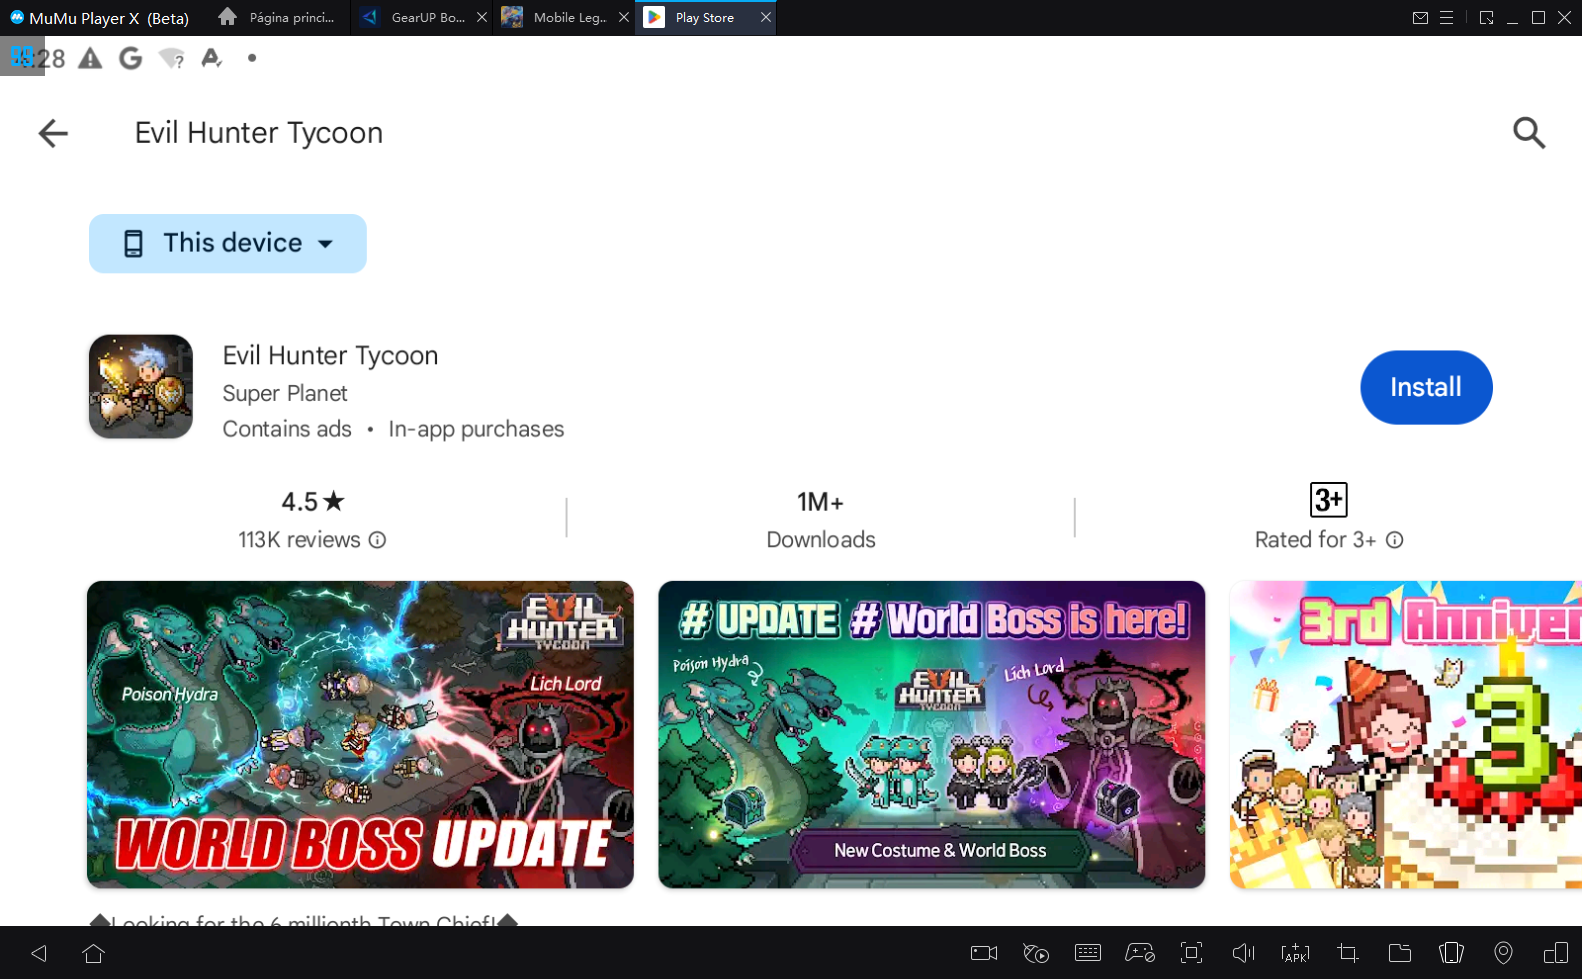
Task: Open the shared files folder icon
Action: (x=1400, y=953)
